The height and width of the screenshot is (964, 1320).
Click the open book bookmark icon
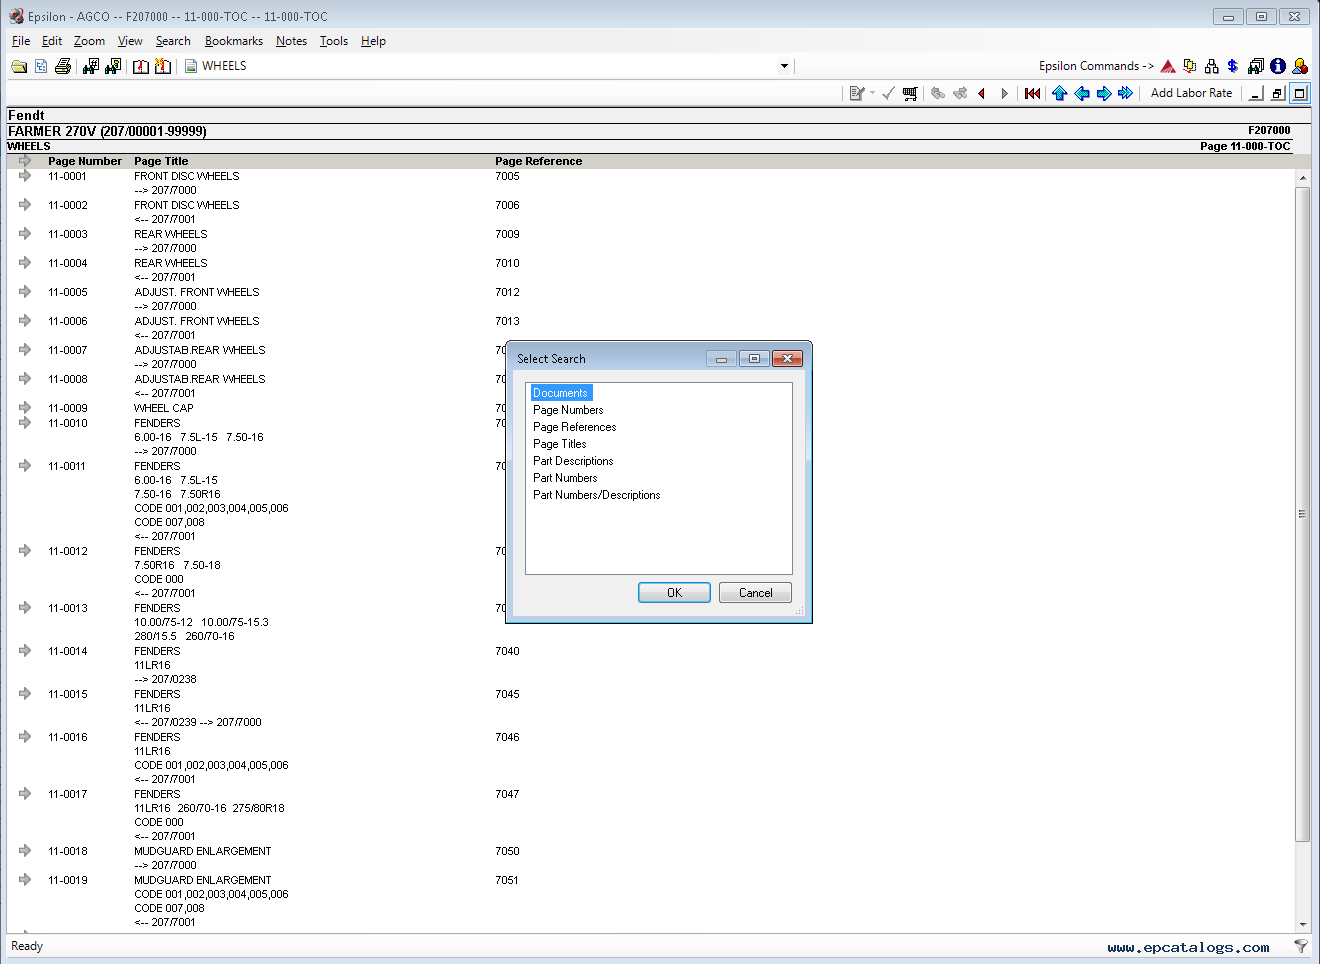pyautogui.click(x=141, y=66)
